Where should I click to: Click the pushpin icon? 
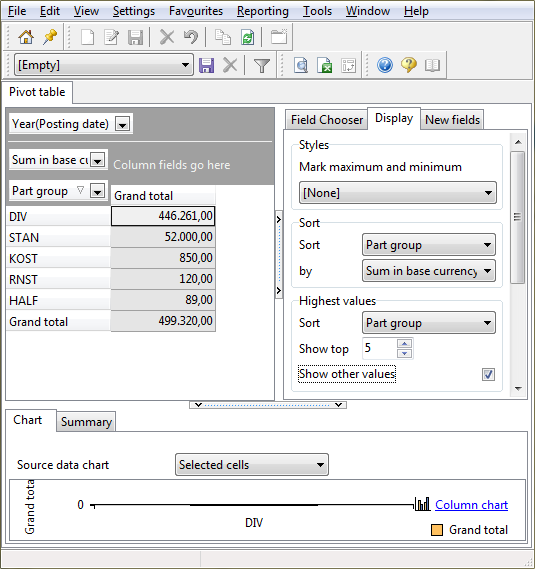point(50,37)
